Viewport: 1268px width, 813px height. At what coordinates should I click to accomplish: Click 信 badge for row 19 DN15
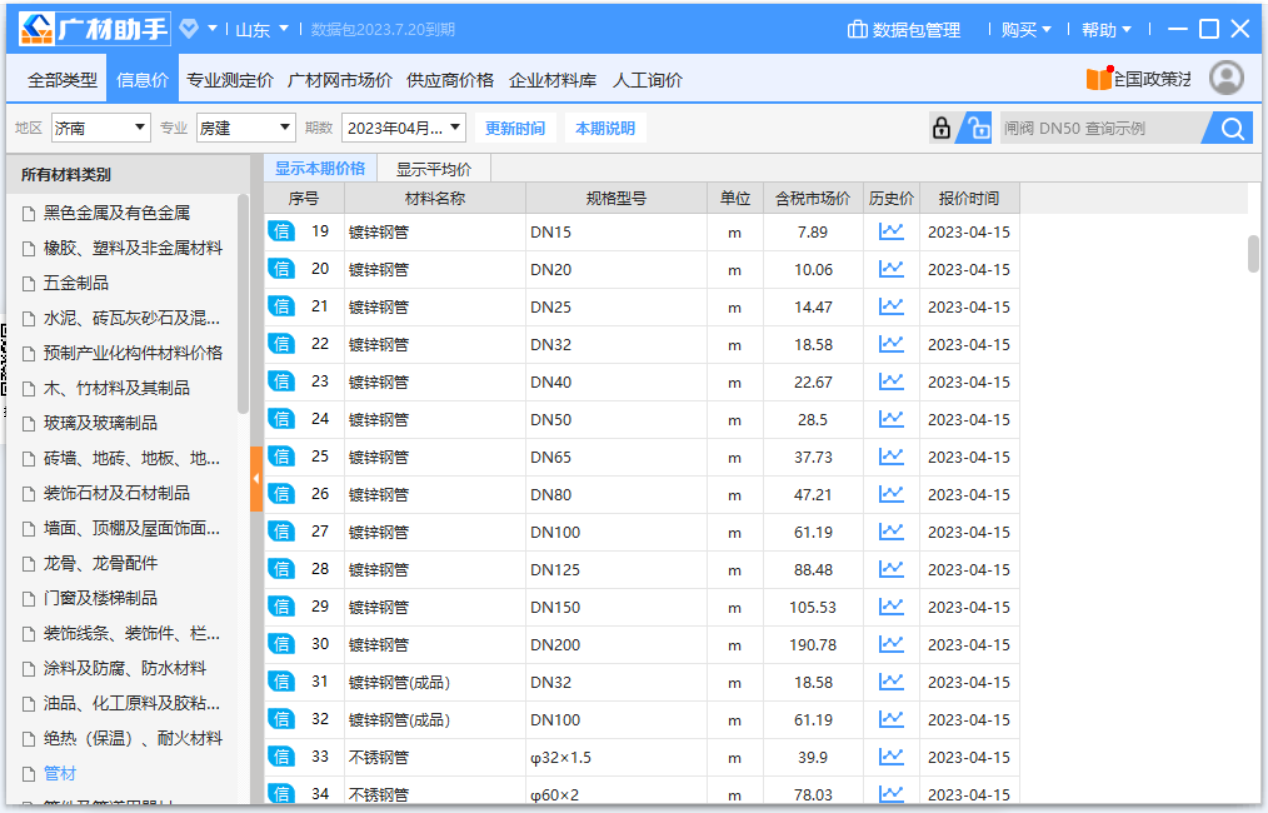pyautogui.click(x=282, y=232)
